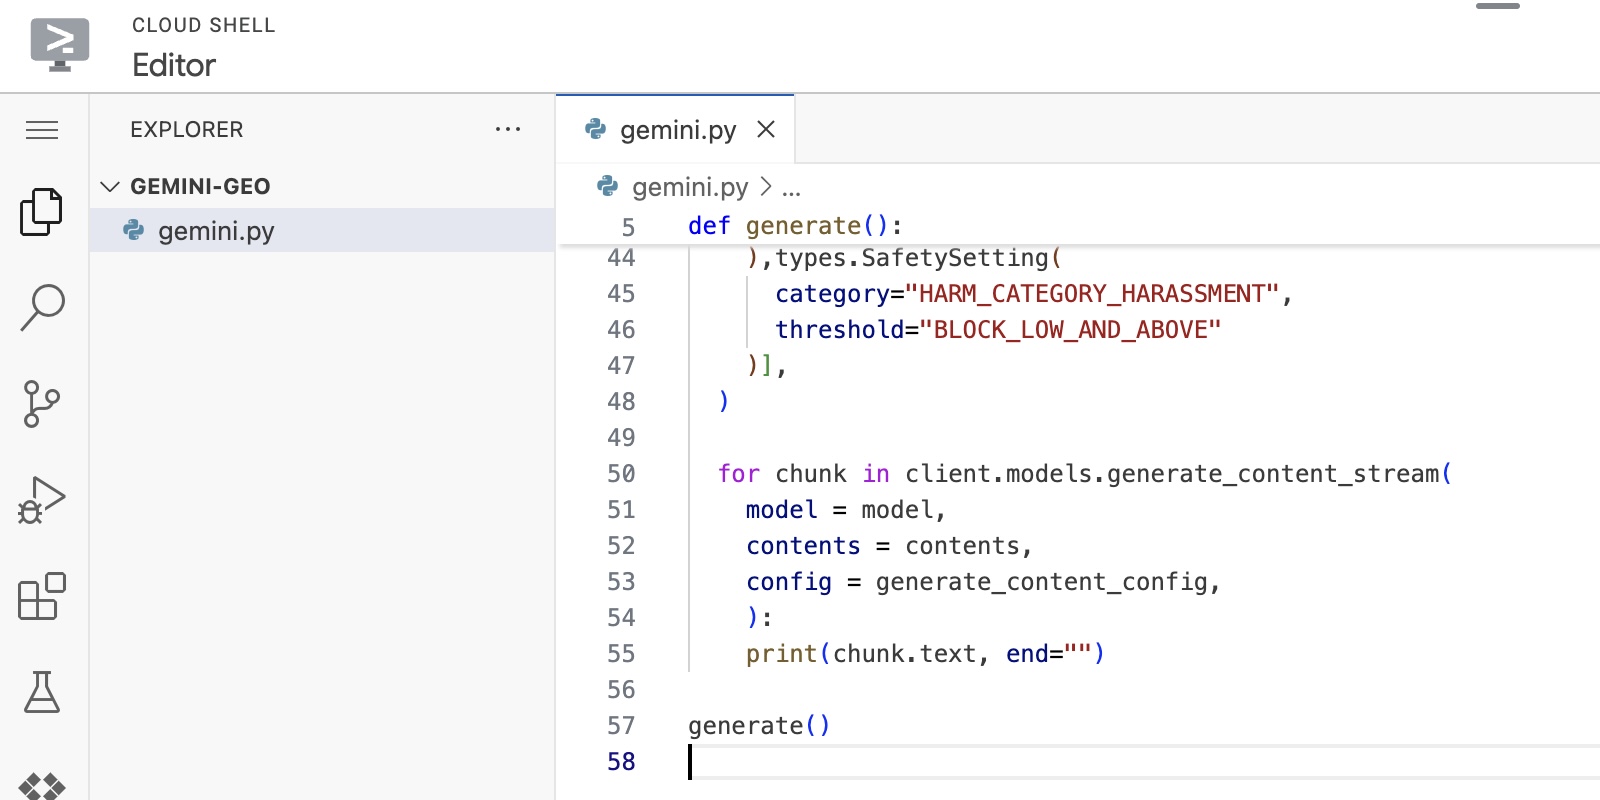Image resolution: width=1600 pixels, height=800 pixels.
Task: Open the Run and Debug icon
Action: pyautogui.click(x=42, y=500)
